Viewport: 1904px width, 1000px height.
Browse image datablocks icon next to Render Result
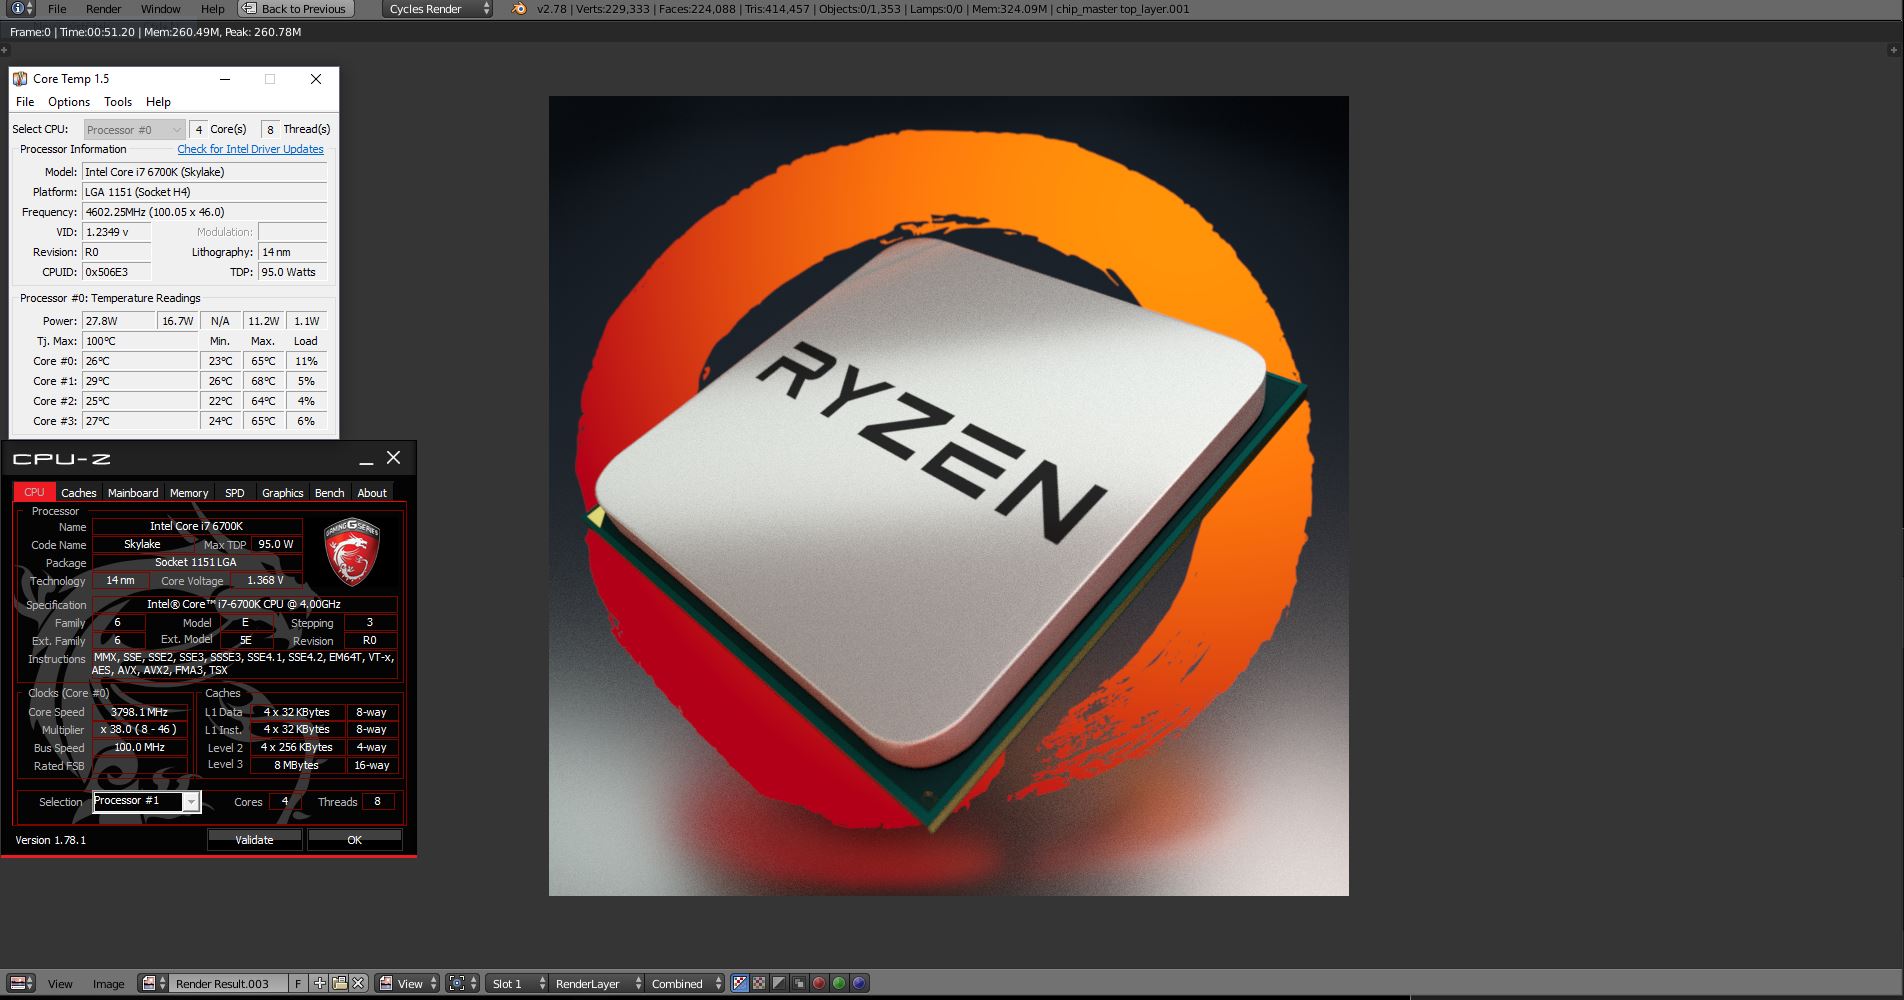click(x=152, y=983)
